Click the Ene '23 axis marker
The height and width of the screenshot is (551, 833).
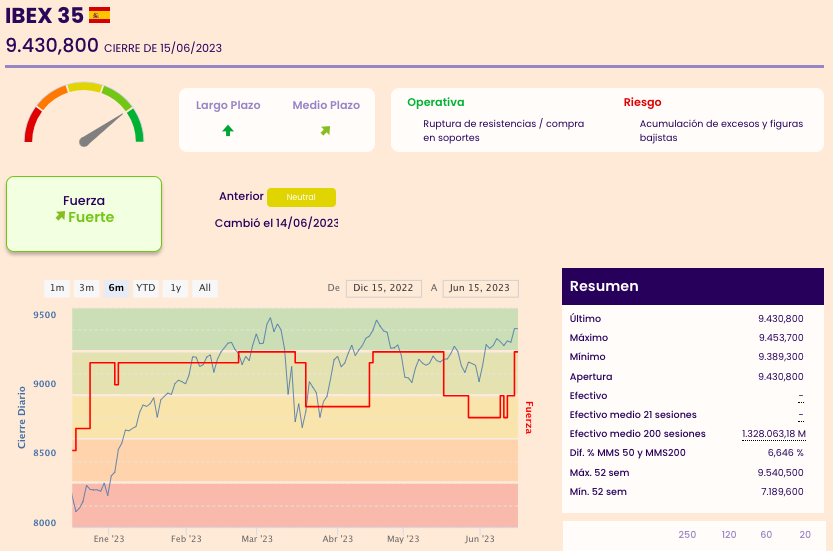click(x=108, y=539)
